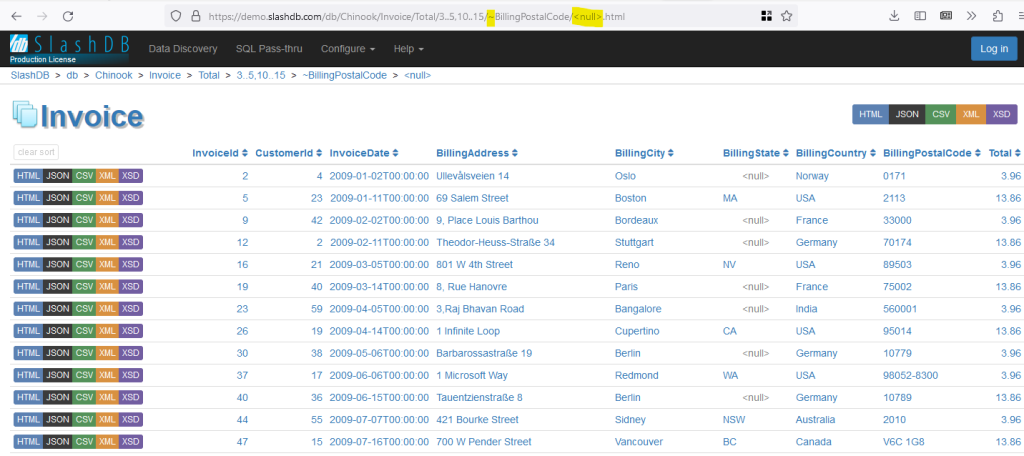The width and height of the screenshot is (1024, 456).
Task: Click CustomerId 59 link
Action: pyautogui.click(x=317, y=309)
